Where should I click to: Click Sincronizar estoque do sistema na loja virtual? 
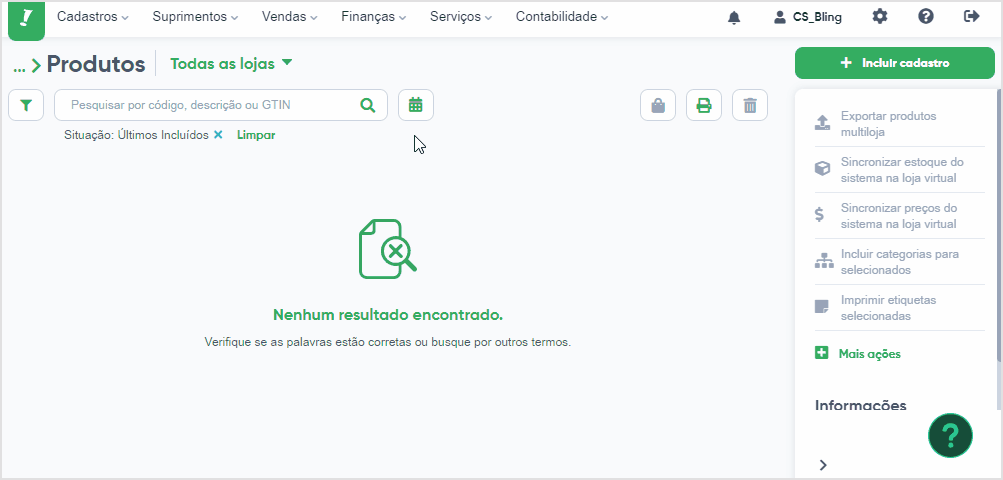pyautogui.click(x=903, y=170)
